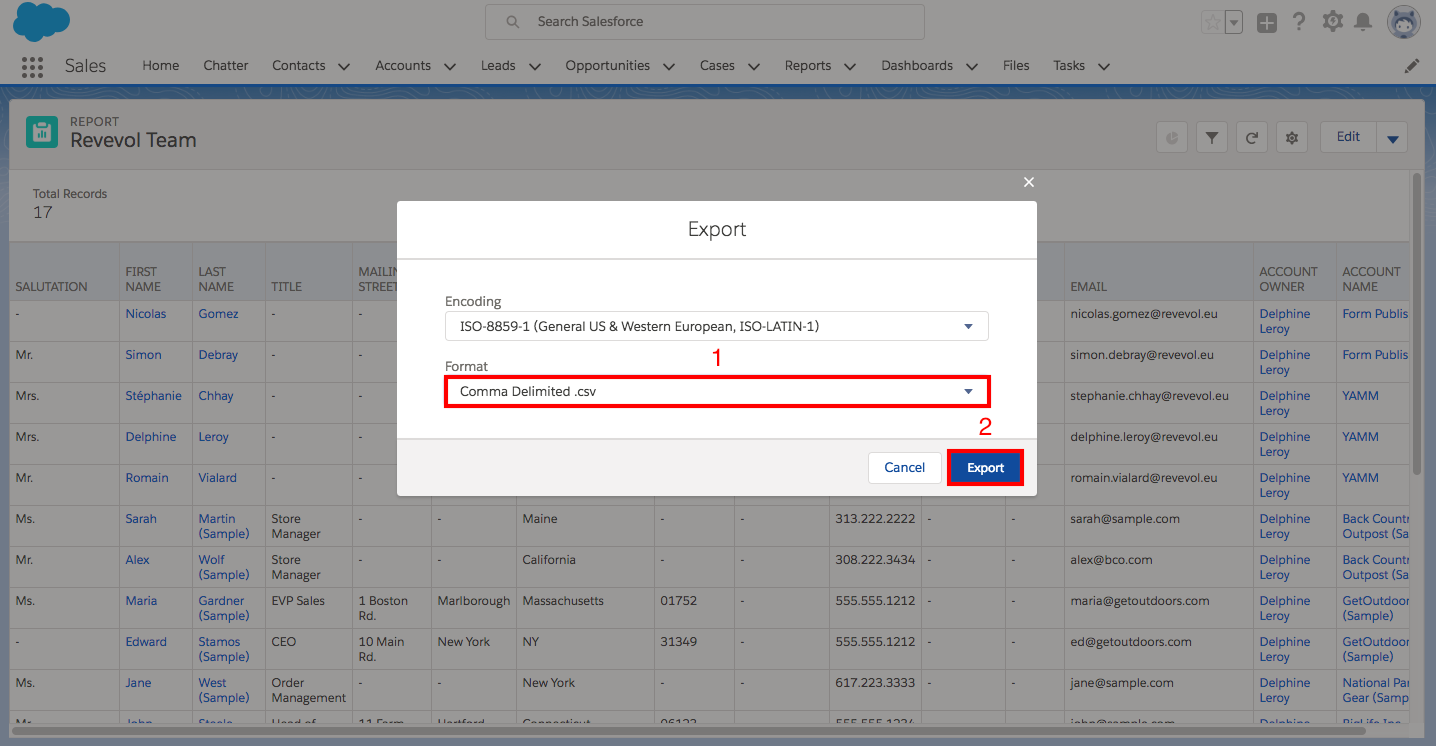This screenshot has width=1436, height=746.
Task: Click the pencil icon to personalize navigation
Action: 1412,66
